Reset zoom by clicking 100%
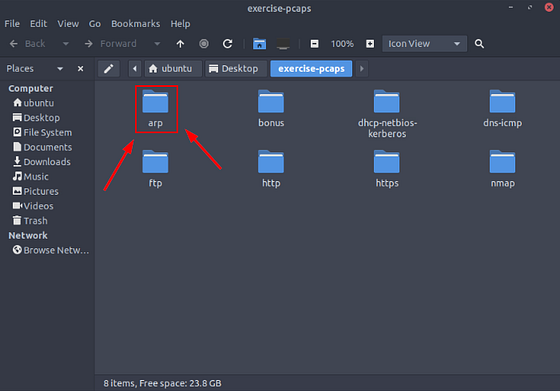560x391 pixels. click(x=342, y=44)
